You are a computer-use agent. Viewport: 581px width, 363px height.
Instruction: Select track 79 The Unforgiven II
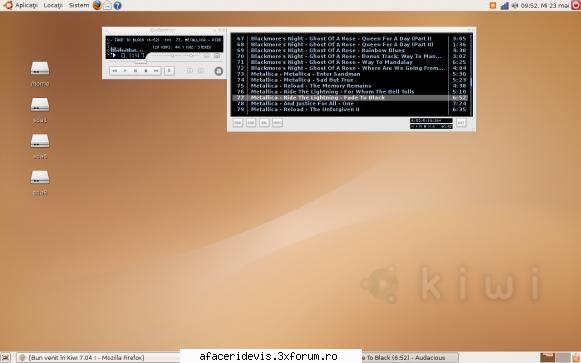coord(350,110)
